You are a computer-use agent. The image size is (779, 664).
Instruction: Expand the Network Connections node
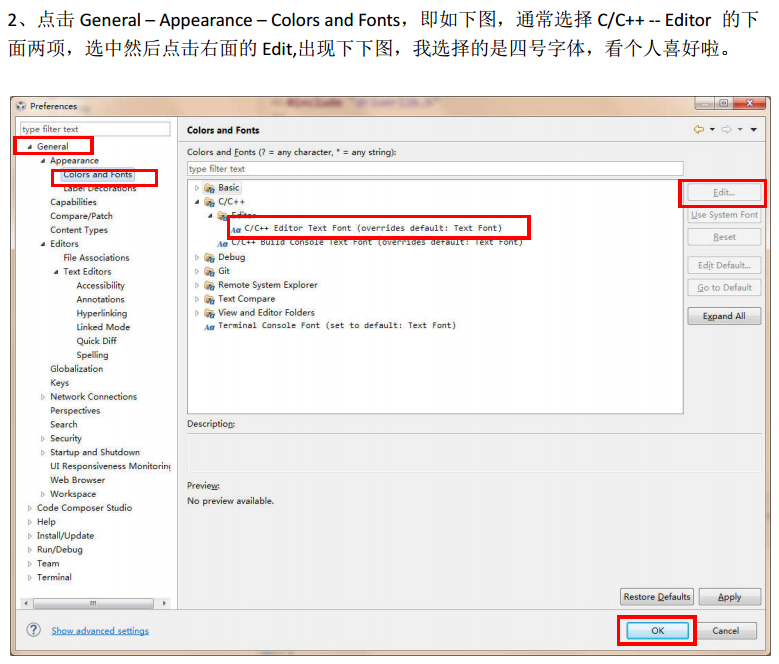43,397
